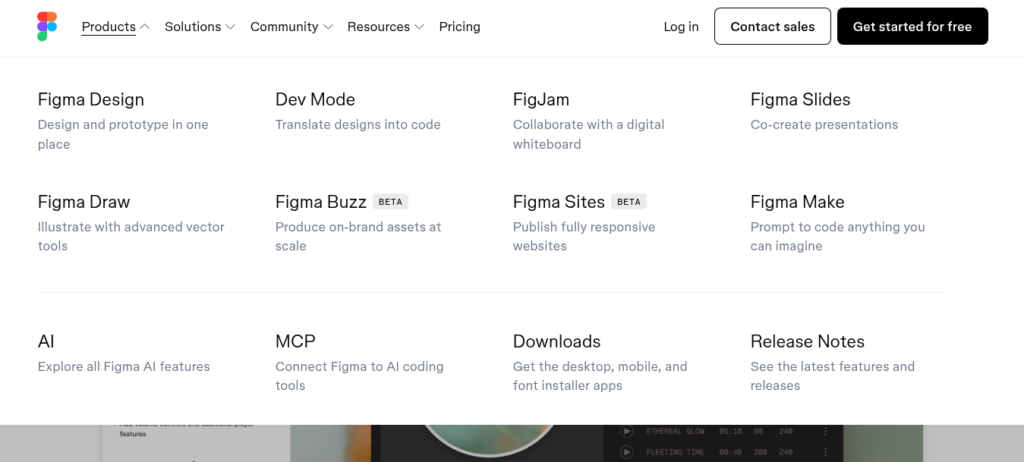This screenshot has width=1024, height=462.
Task: Open Dev Mode product page
Action: coord(315,99)
